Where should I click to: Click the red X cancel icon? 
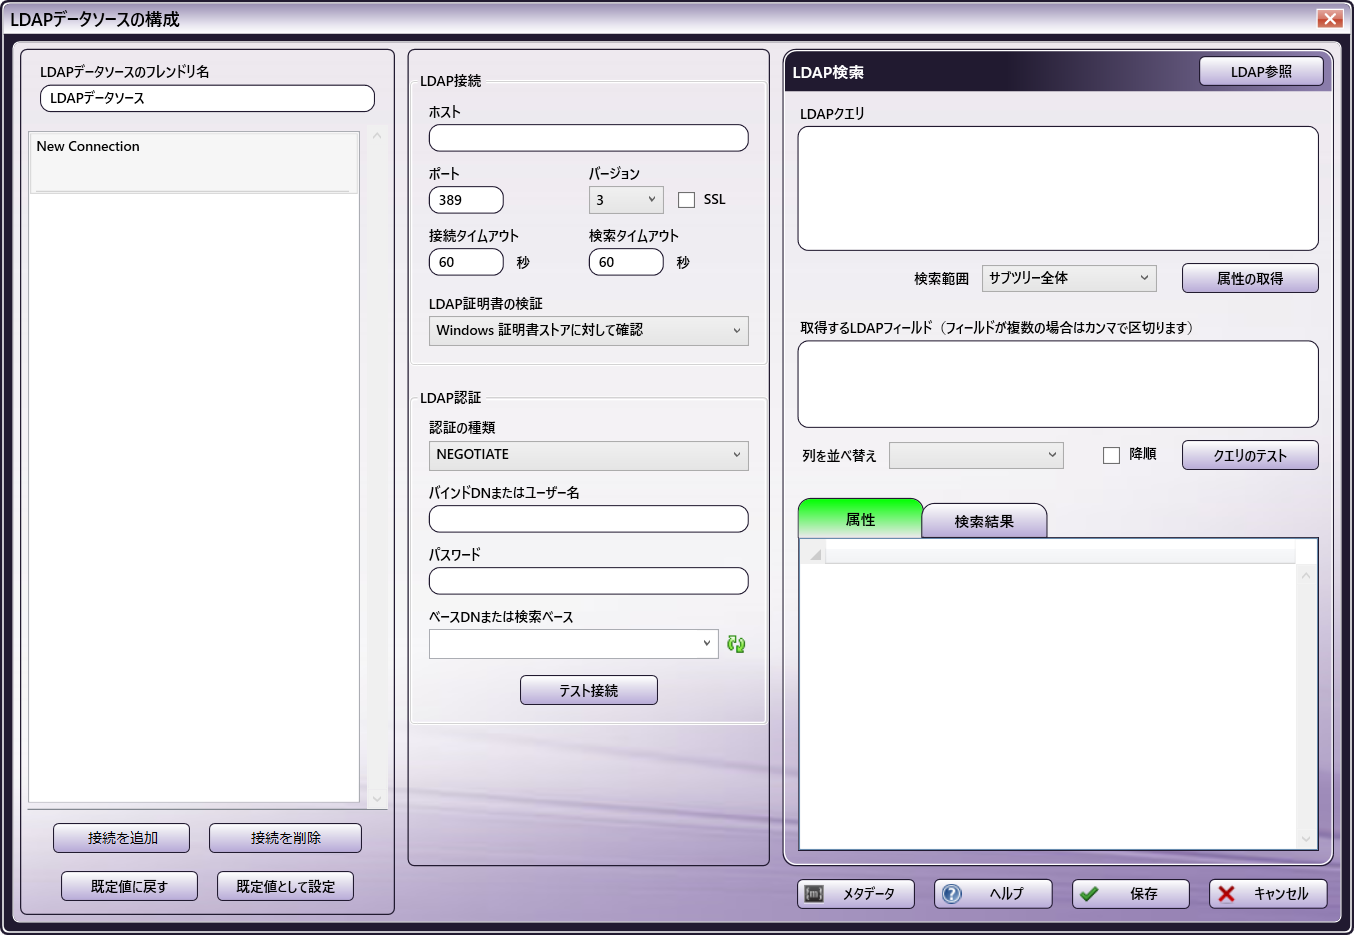pyautogui.click(x=1226, y=893)
